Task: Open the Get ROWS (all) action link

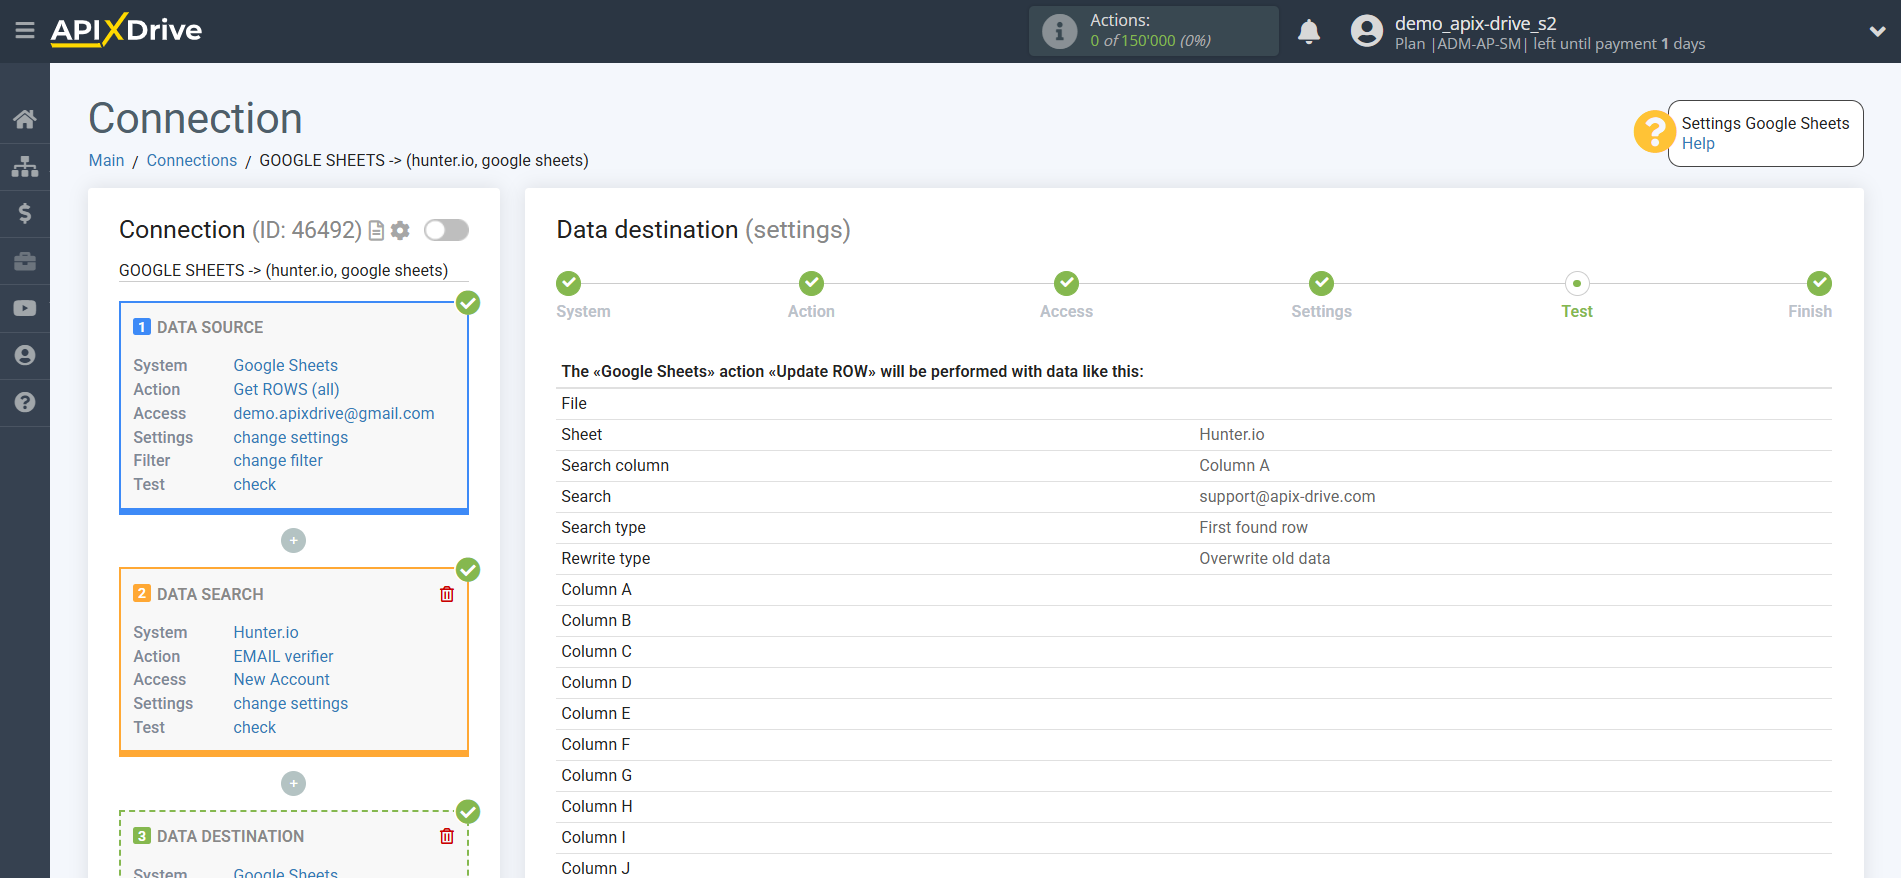Action: click(286, 390)
